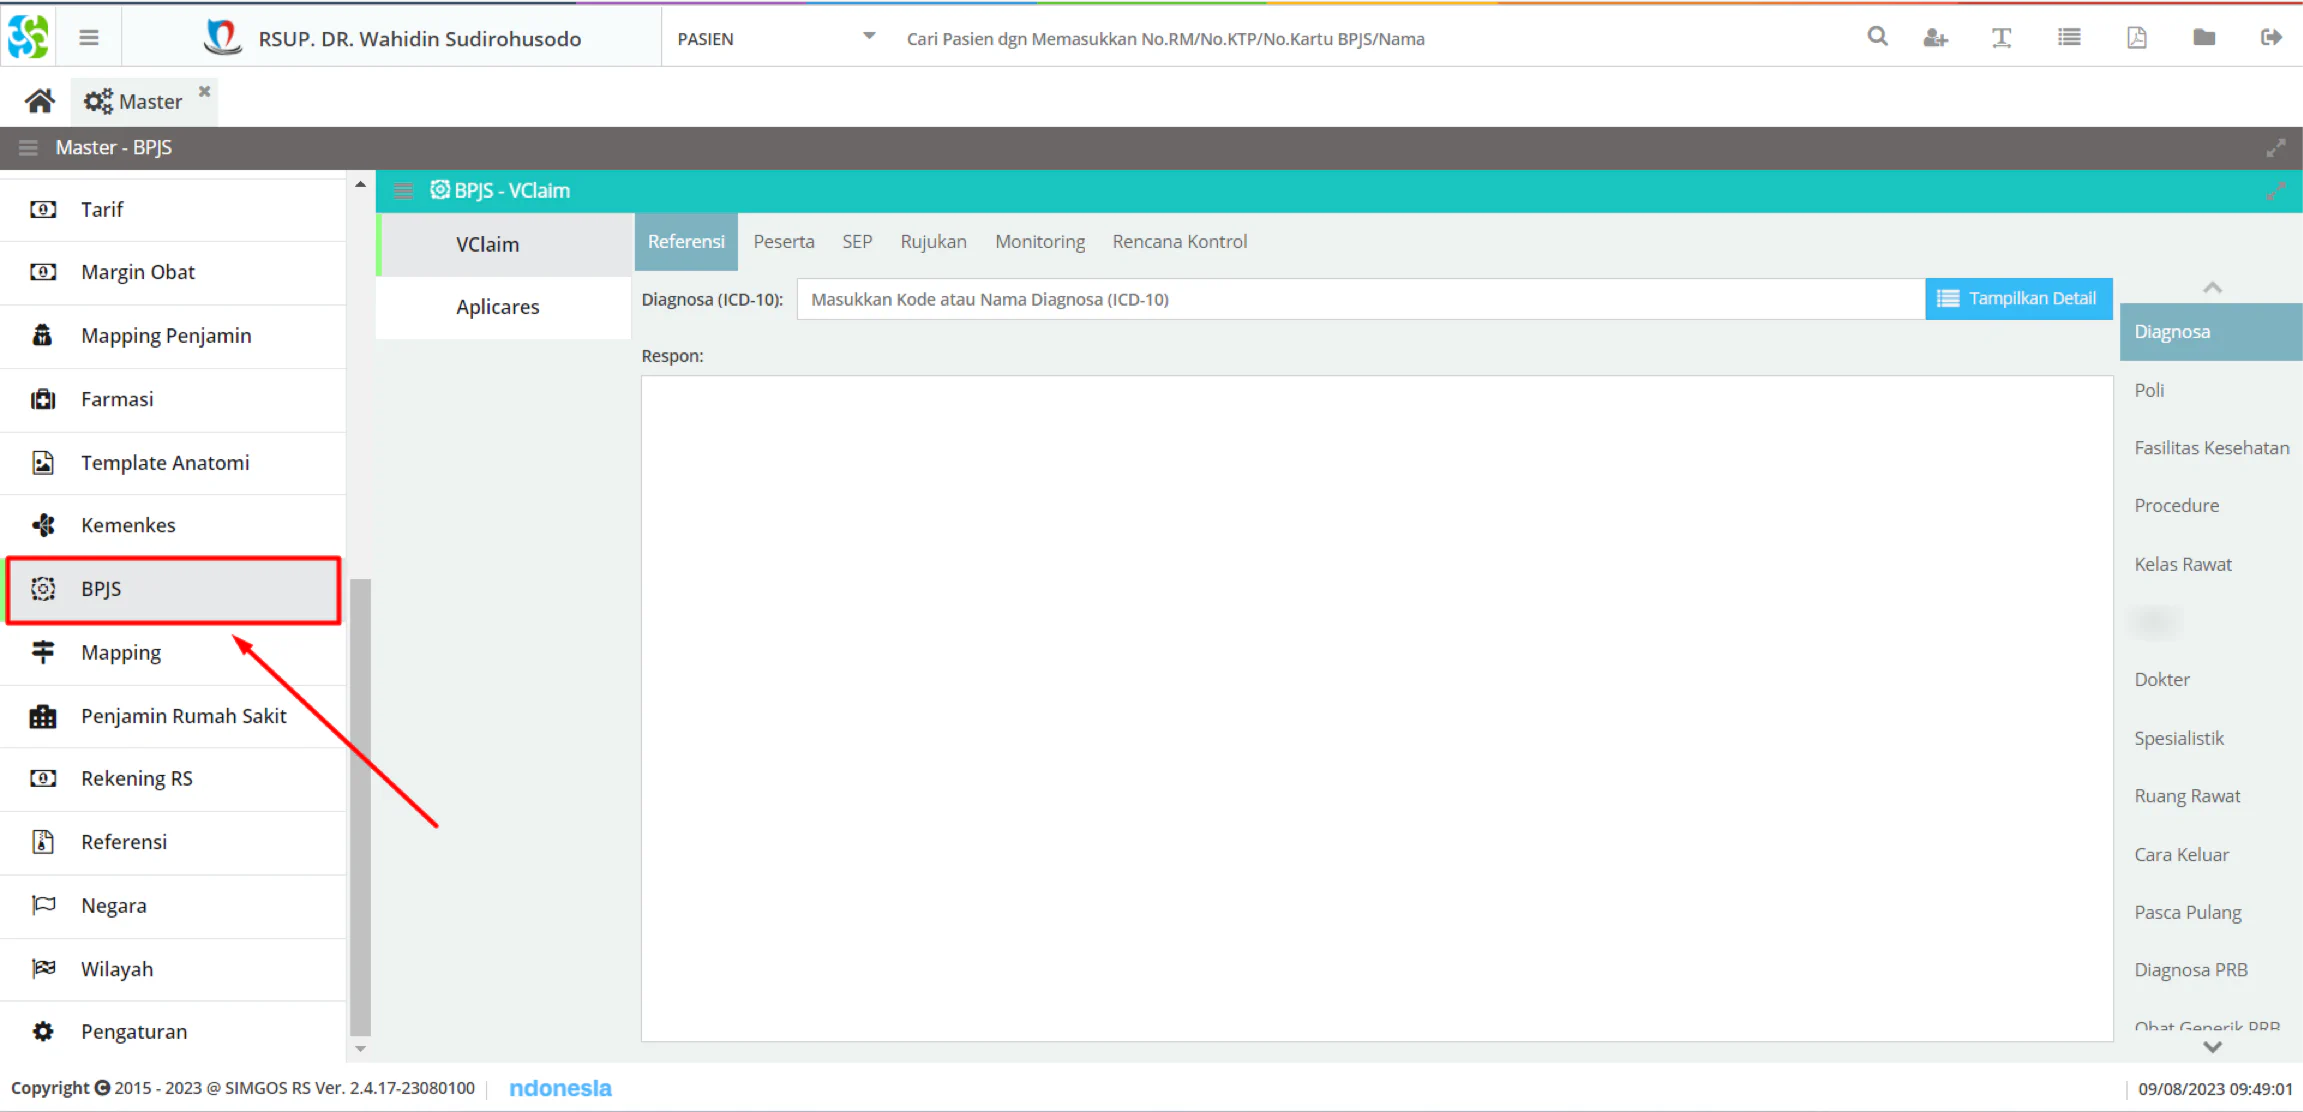Select Poli in the reference list
2303x1112 pixels.
(2211, 391)
